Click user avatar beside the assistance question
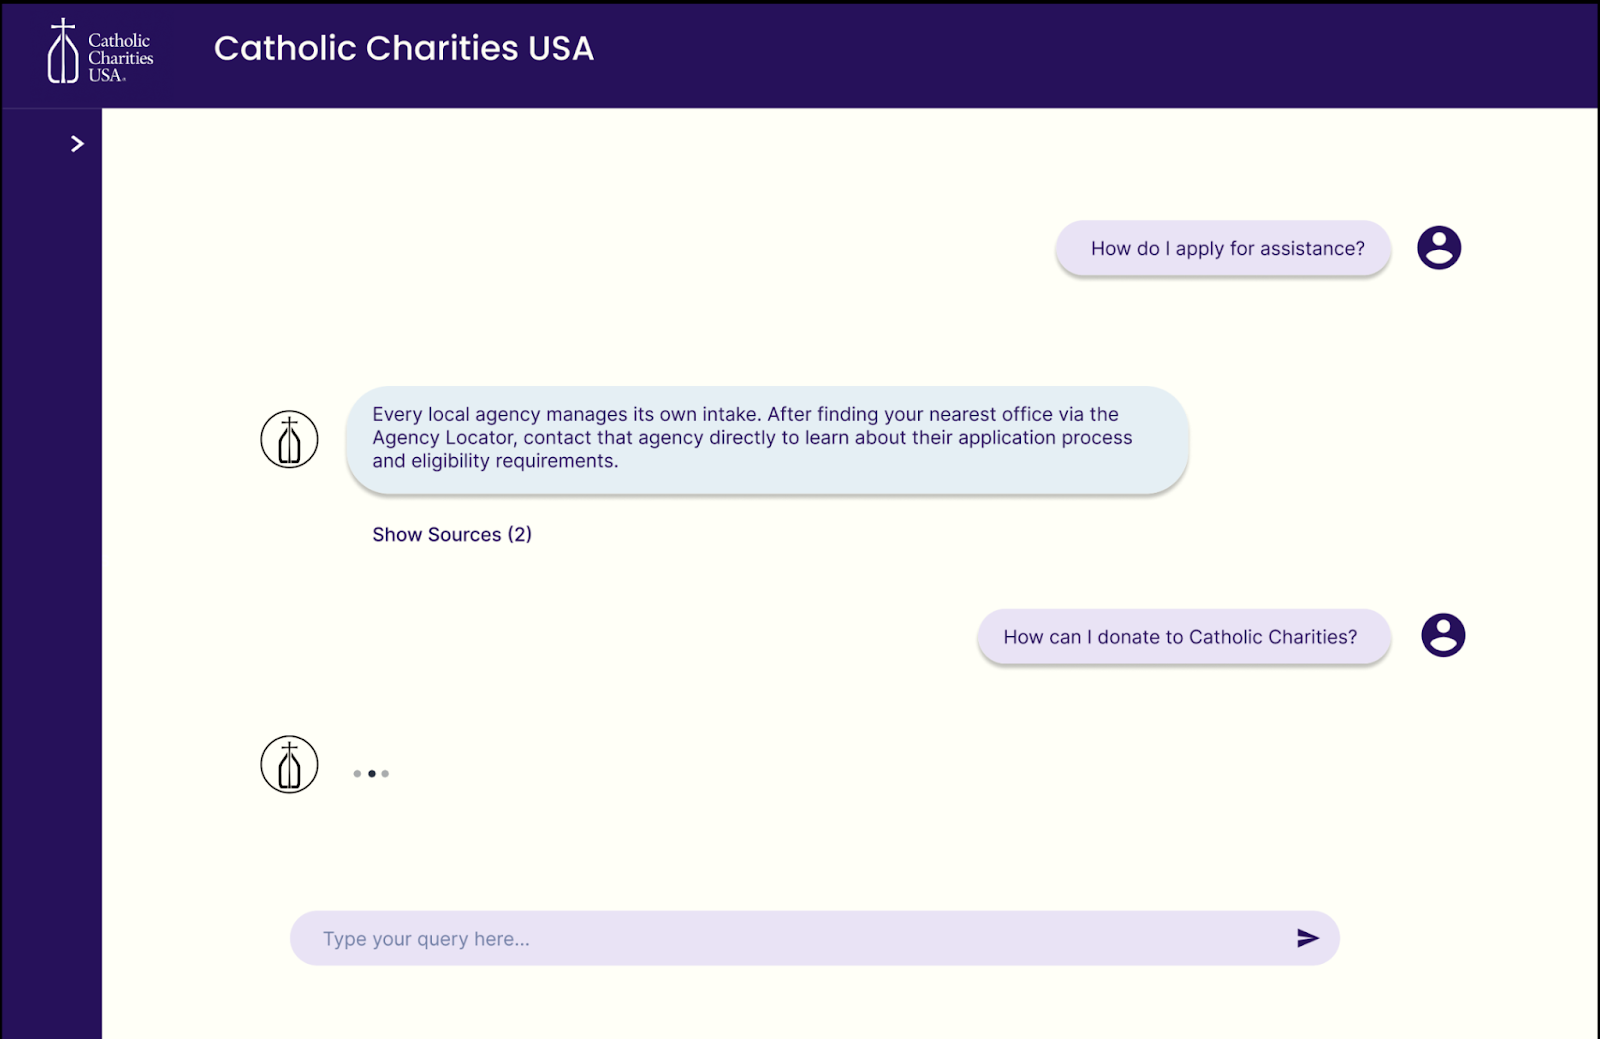Image resolution: width=1600 pixels, height=1039 pixels. [x=1439, y=248]
